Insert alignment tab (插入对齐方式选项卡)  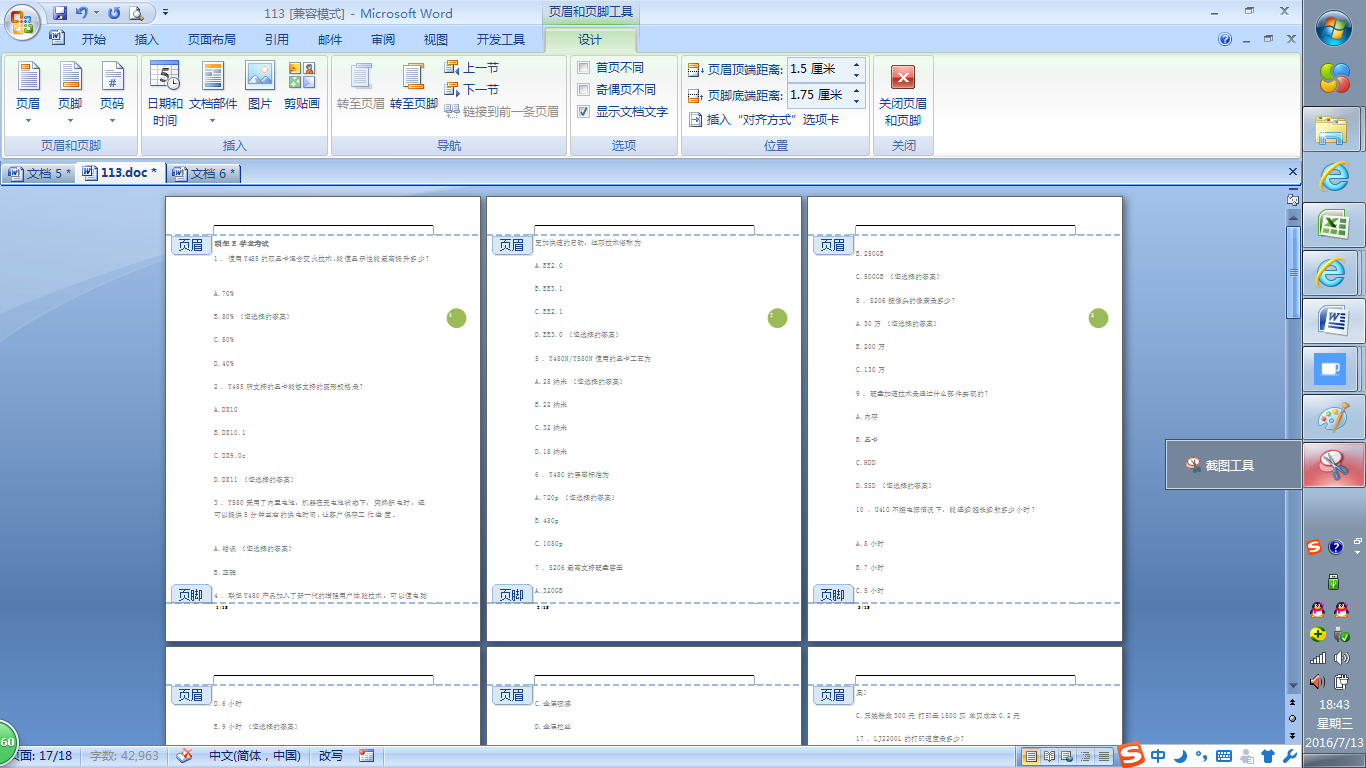tap(763, 120)
